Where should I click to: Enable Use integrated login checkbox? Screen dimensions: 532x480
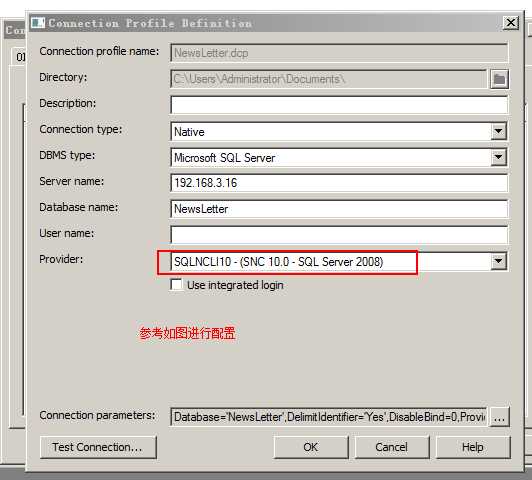coord(176,284)
